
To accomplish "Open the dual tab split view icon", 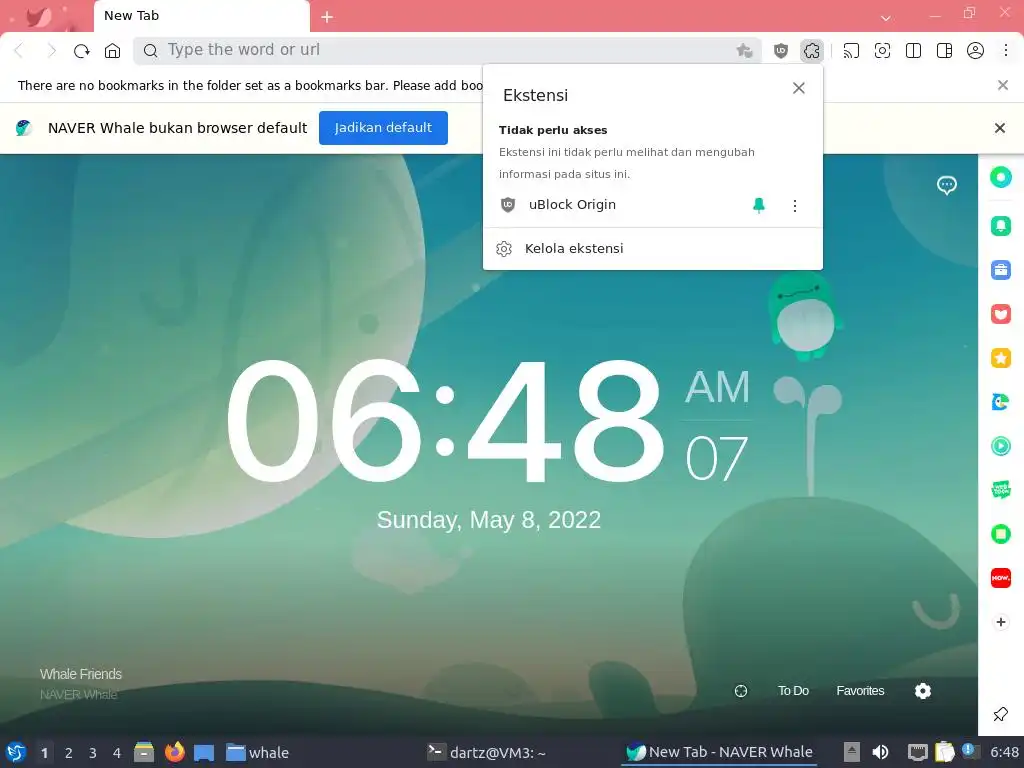I will click(914, 51).
